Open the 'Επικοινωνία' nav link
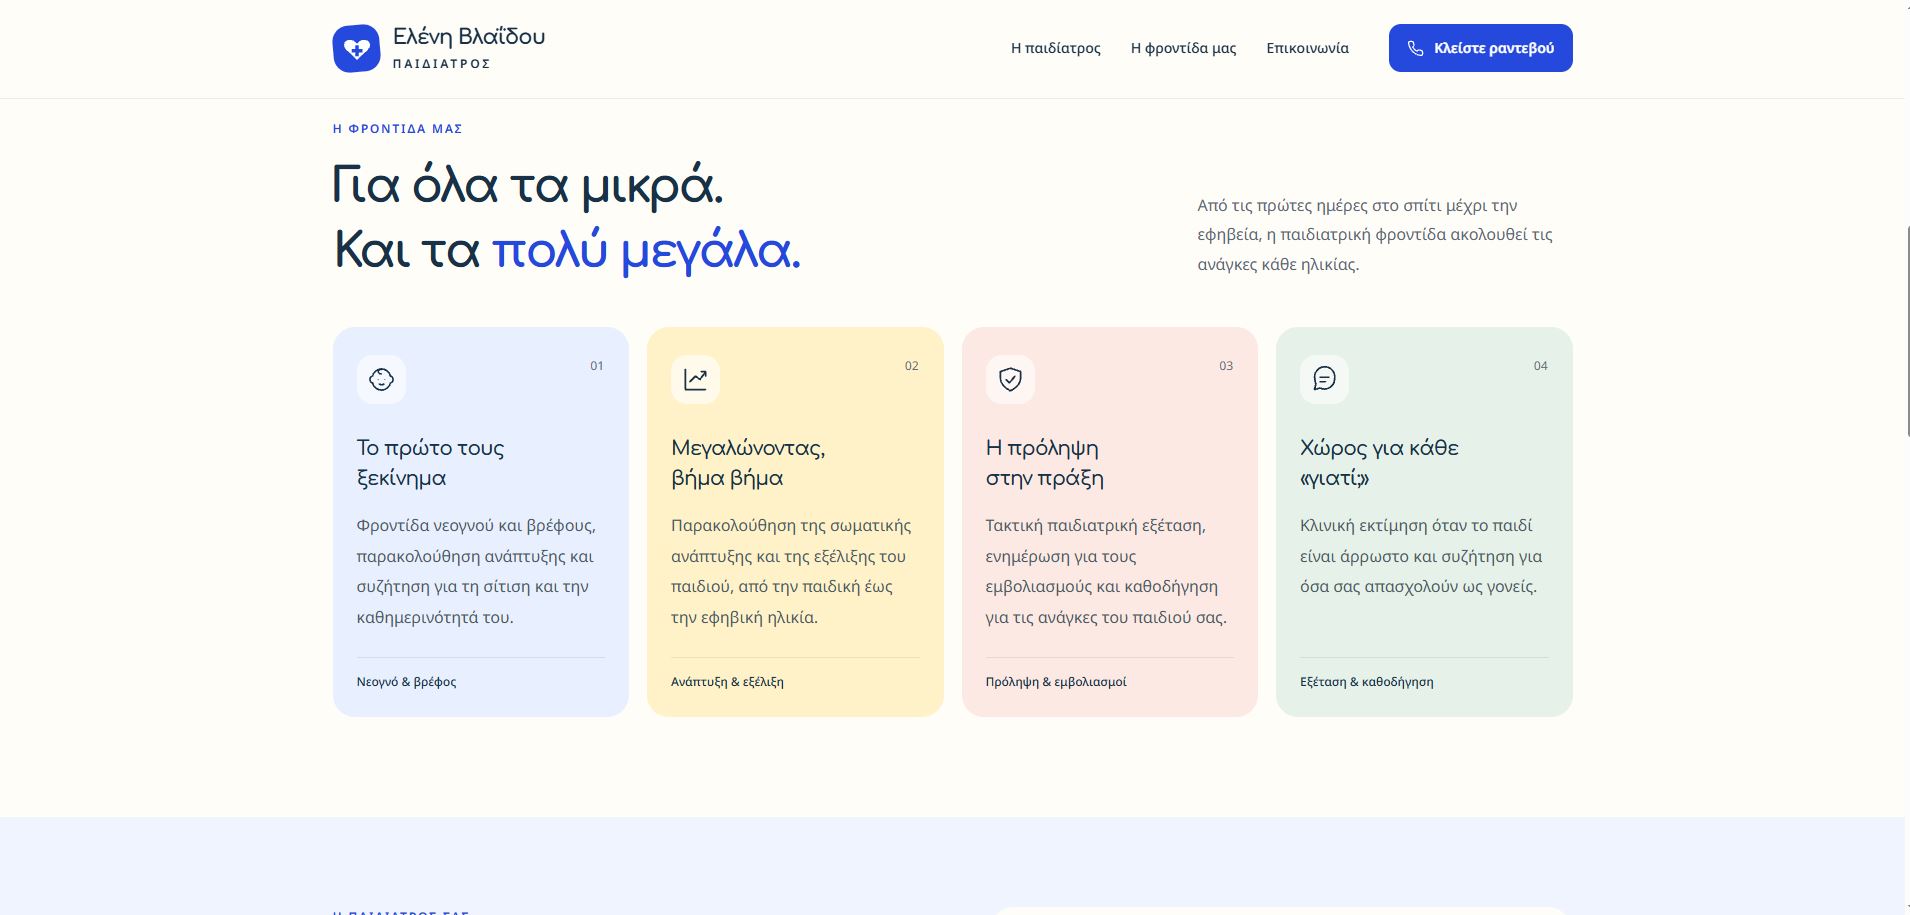Image resolution: width=1910 pixels, height=915 pixels. (1307, 48)
